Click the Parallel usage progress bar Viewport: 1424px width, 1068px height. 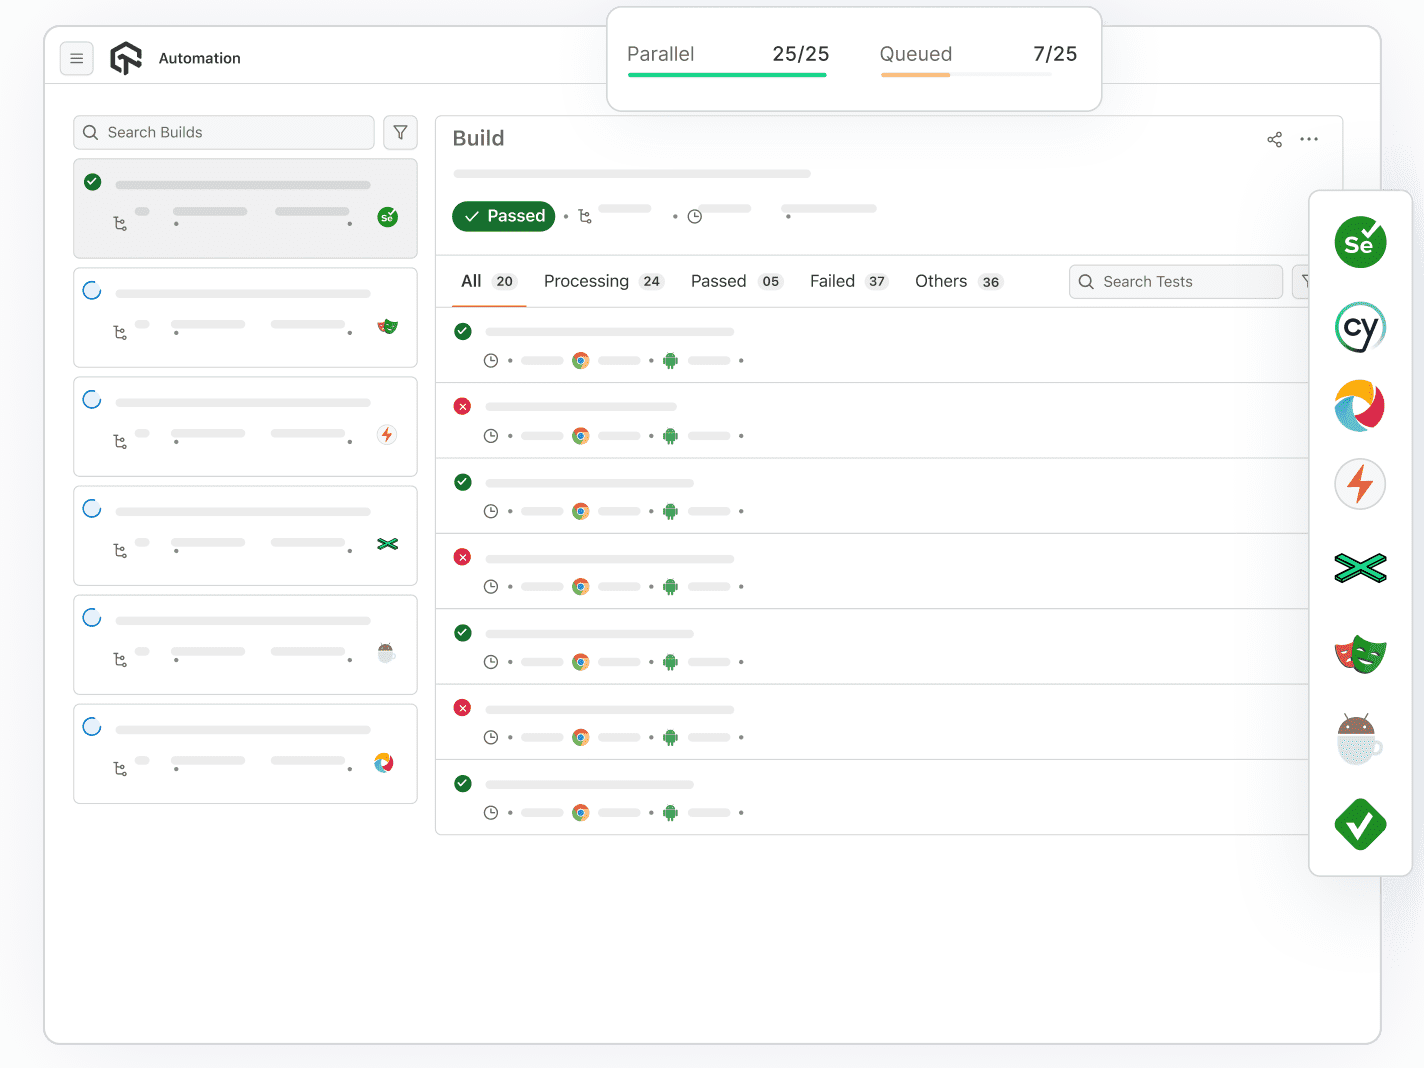(x=727, y=75)
